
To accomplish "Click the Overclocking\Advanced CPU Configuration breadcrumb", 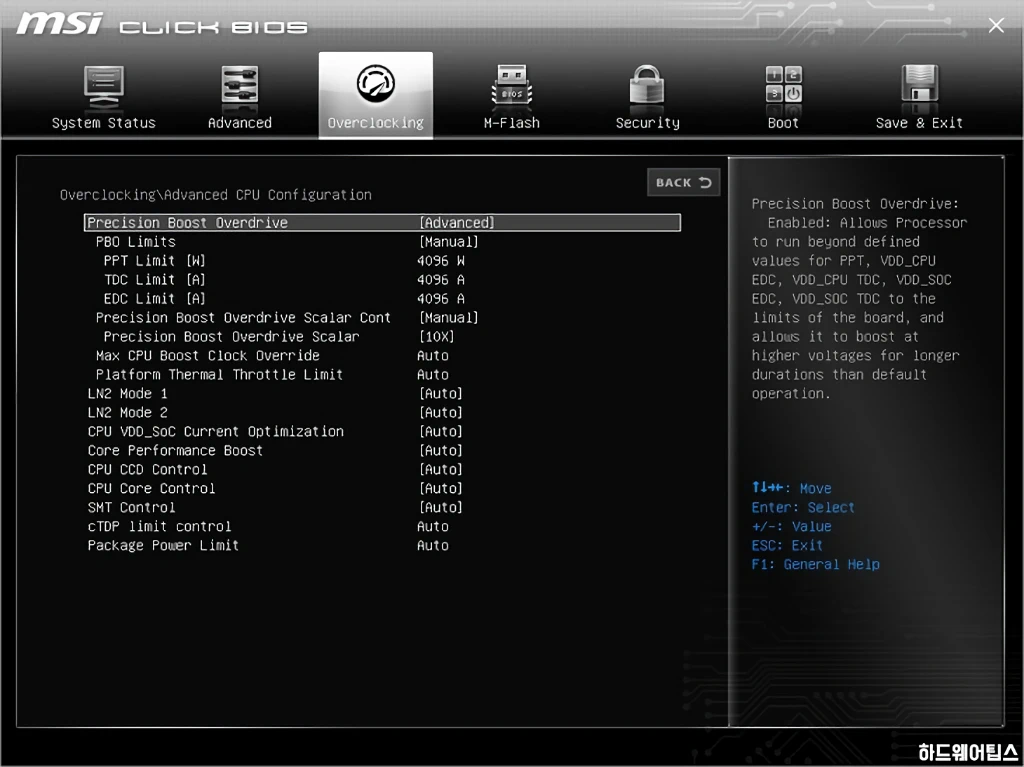I will 216,195.
